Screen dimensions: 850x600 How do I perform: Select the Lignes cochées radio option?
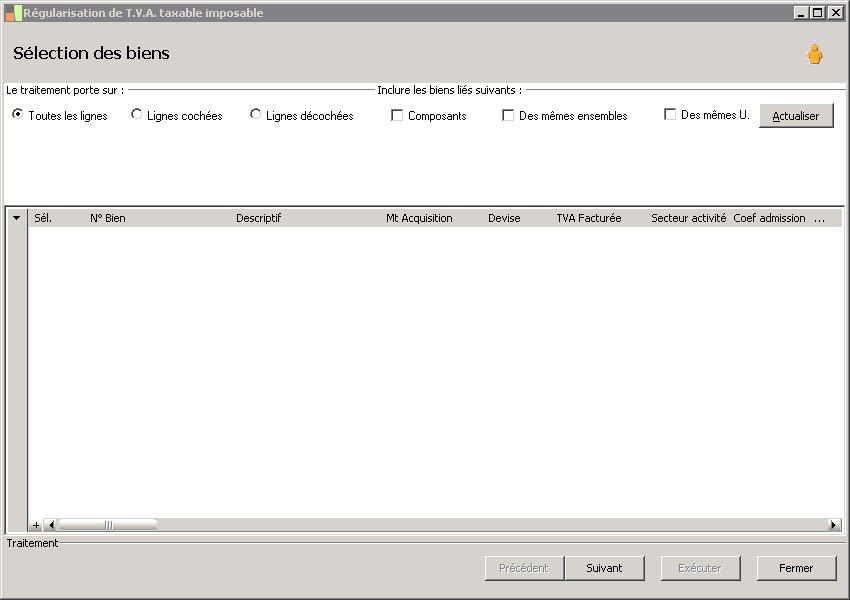click(x=137, y=114)
